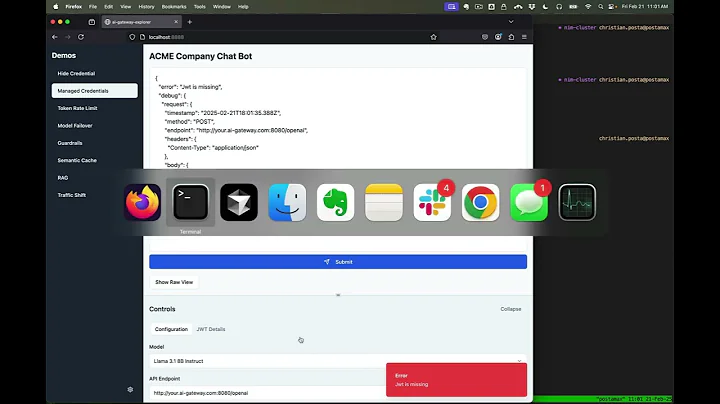Open the File menu
This screenshot has height=404, width=720.
(93, 6)
